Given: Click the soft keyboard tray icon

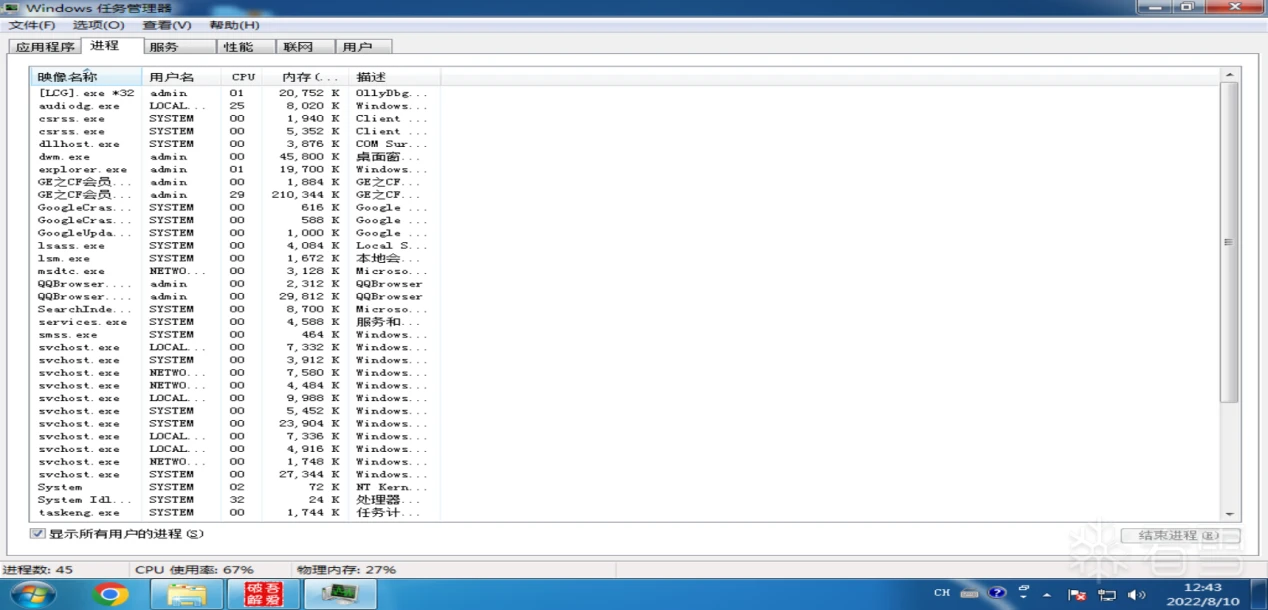Looking at the screenshot, I should point(970,593).
